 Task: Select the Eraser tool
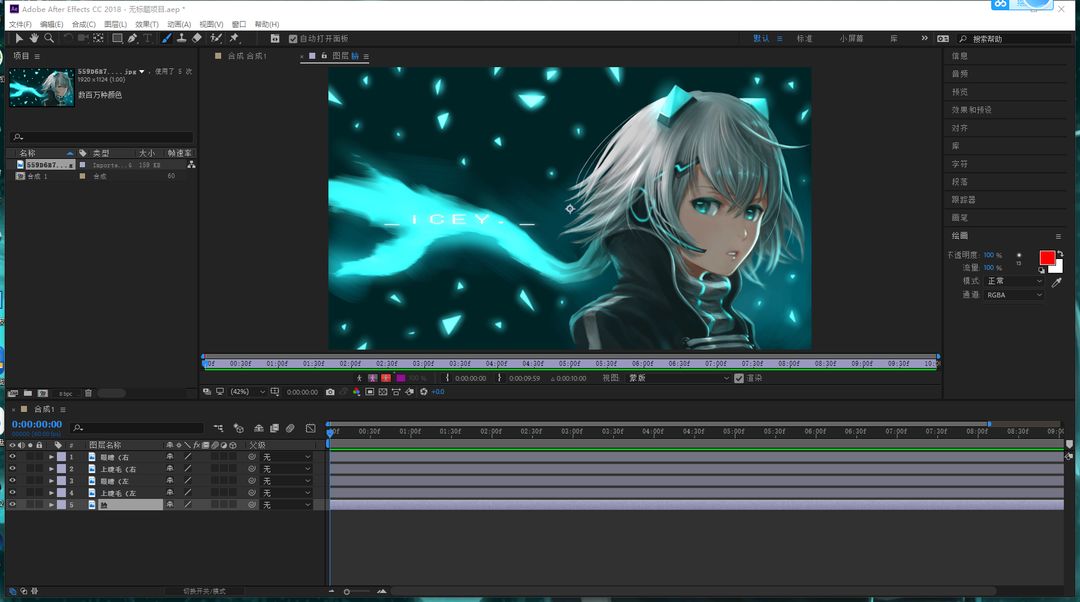point(197,39)
